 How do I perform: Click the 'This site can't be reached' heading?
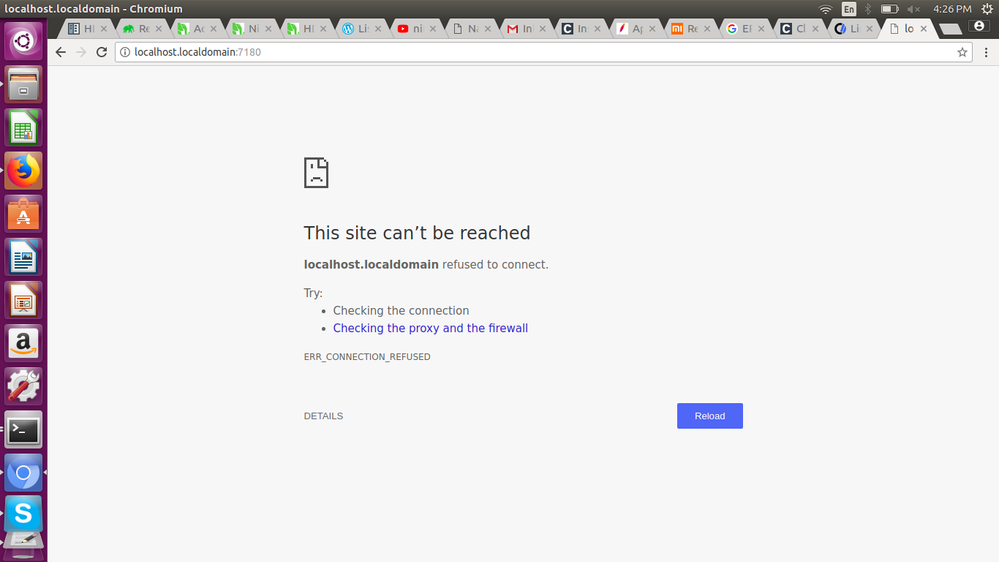pyautogui.click(x=417, y=233)
